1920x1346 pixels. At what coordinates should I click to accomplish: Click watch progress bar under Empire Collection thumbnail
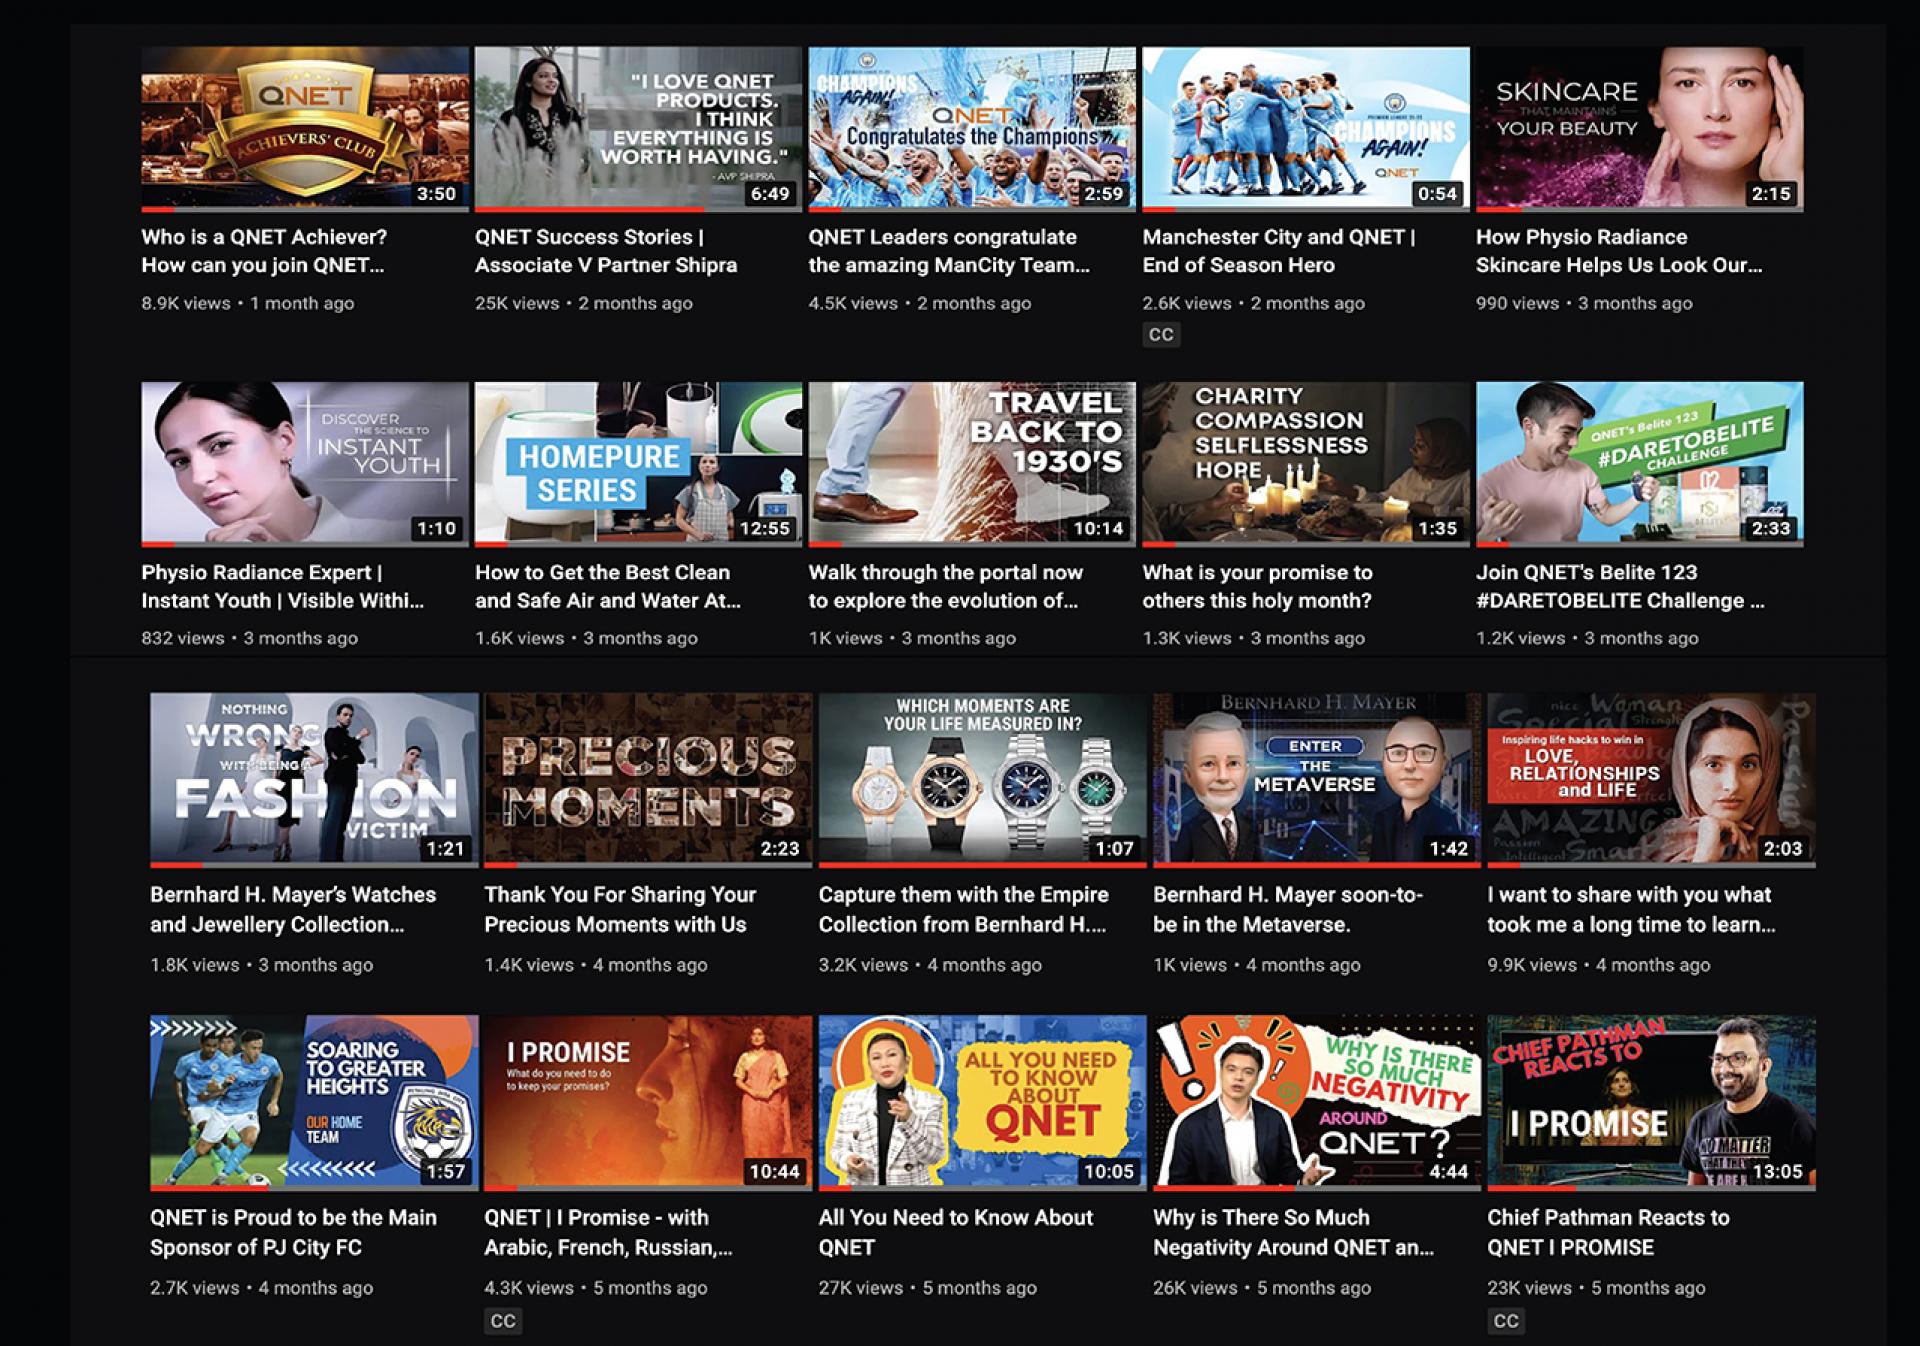click(x=982, y=865)
